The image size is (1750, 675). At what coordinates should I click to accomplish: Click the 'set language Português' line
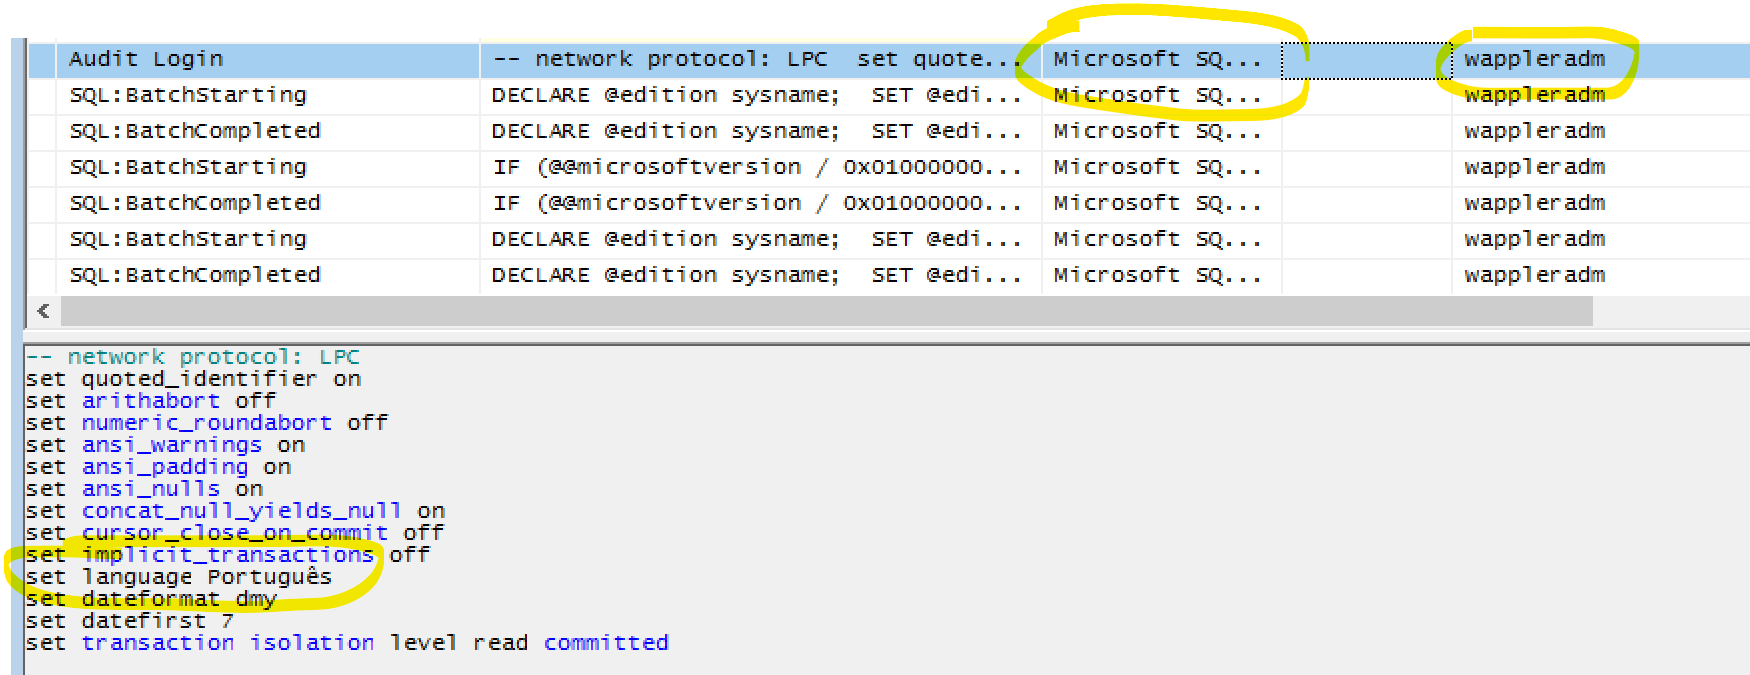[178, 577]
